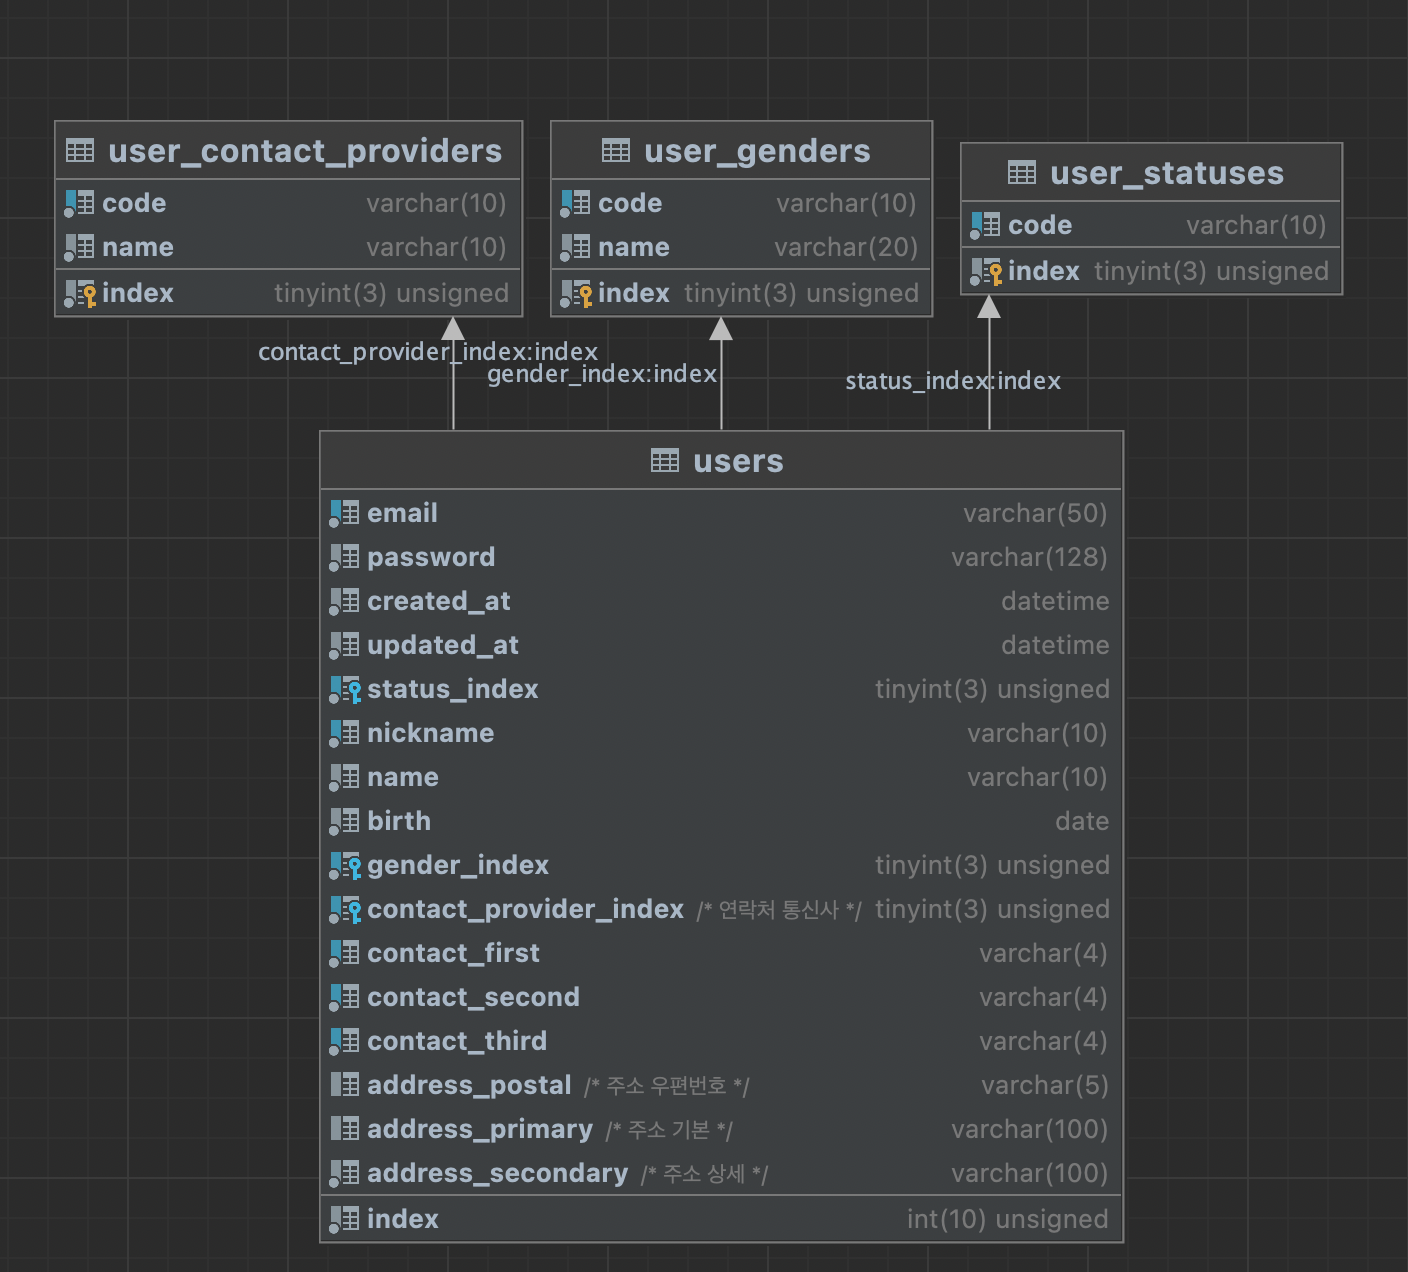
Task: Click the users table header icon
Action: point(665,461)
